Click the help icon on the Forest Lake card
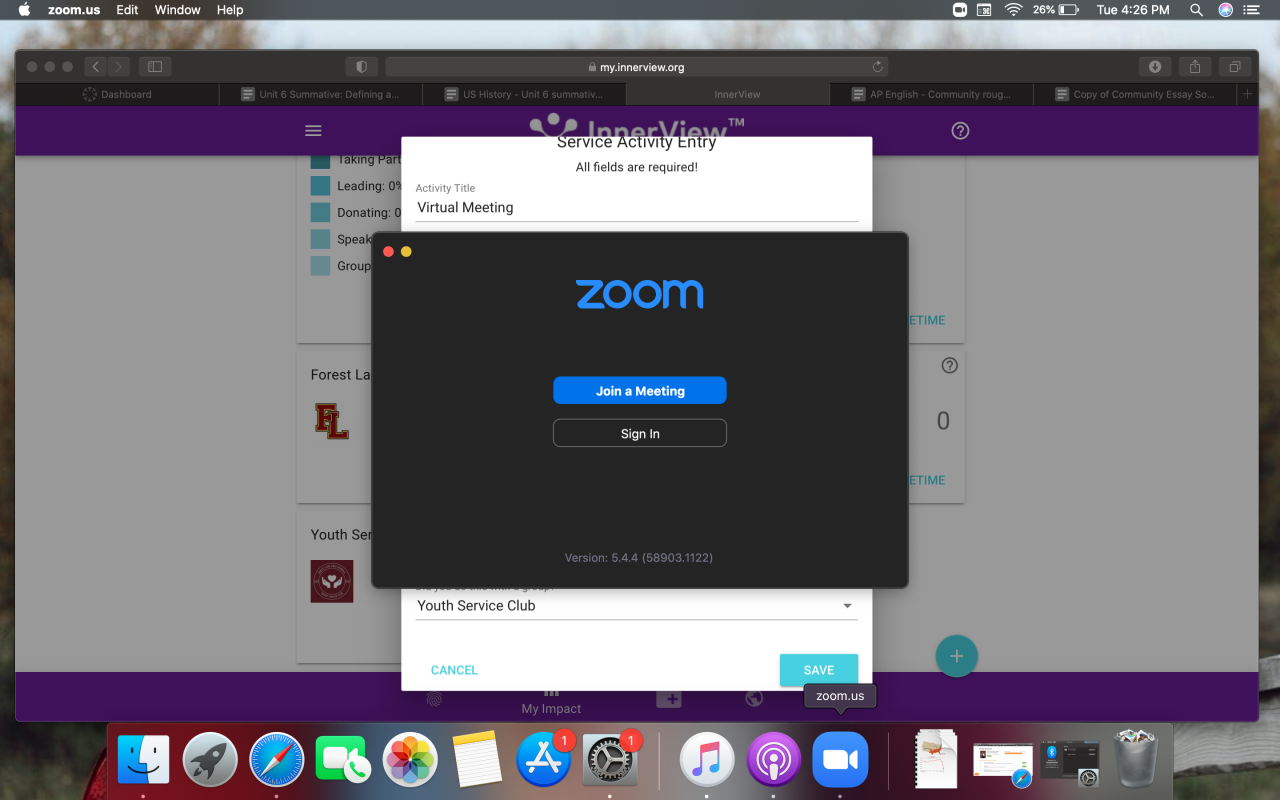 [x=950, y=366]
